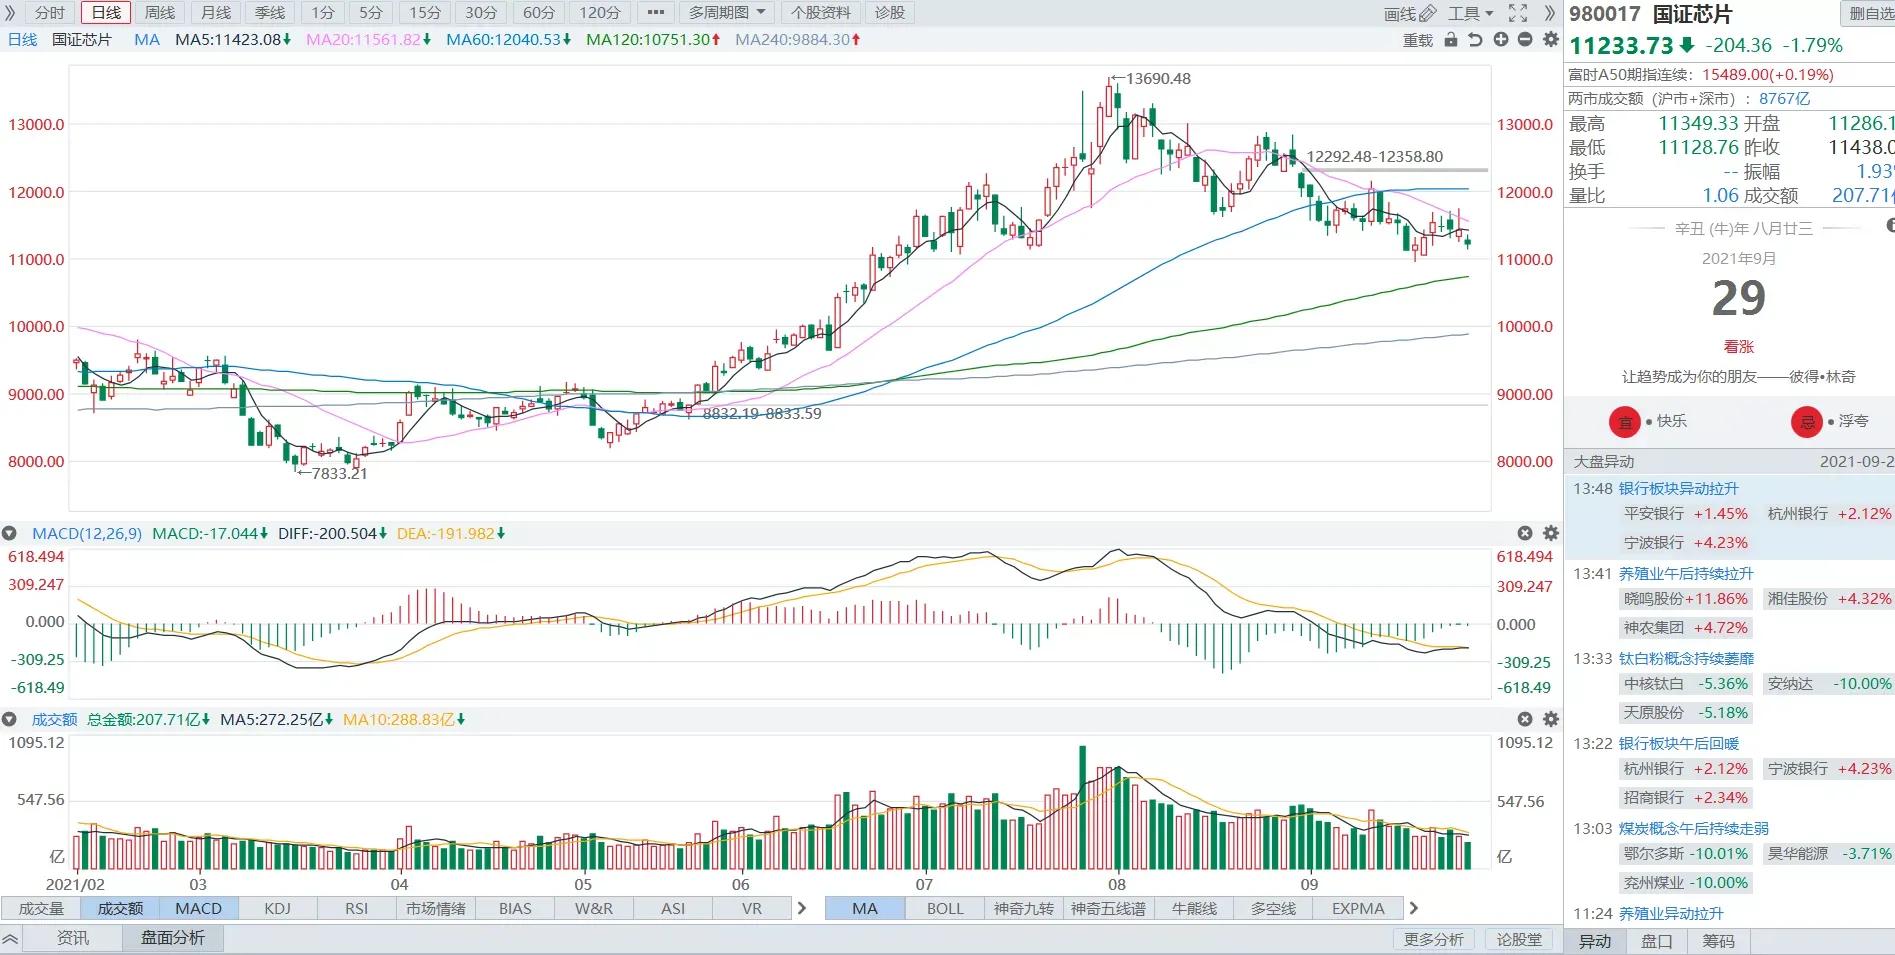Viewport: 1895px width, 955px height.
Task: Open the 多周期图 dropdown
Action: pos(727,13)
